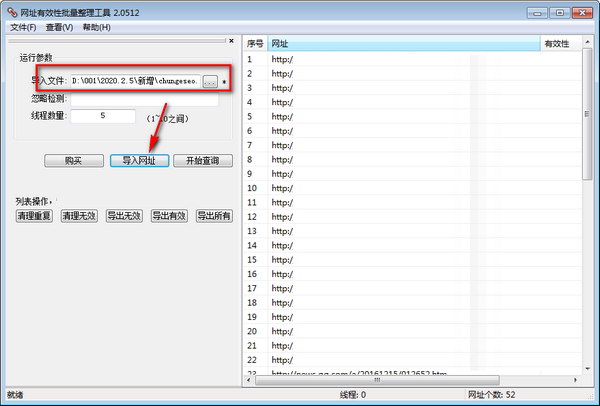Click 清理重复 to remove duplicates
The width and height of the screenshot is (600, 406).
tap(34, 215)
